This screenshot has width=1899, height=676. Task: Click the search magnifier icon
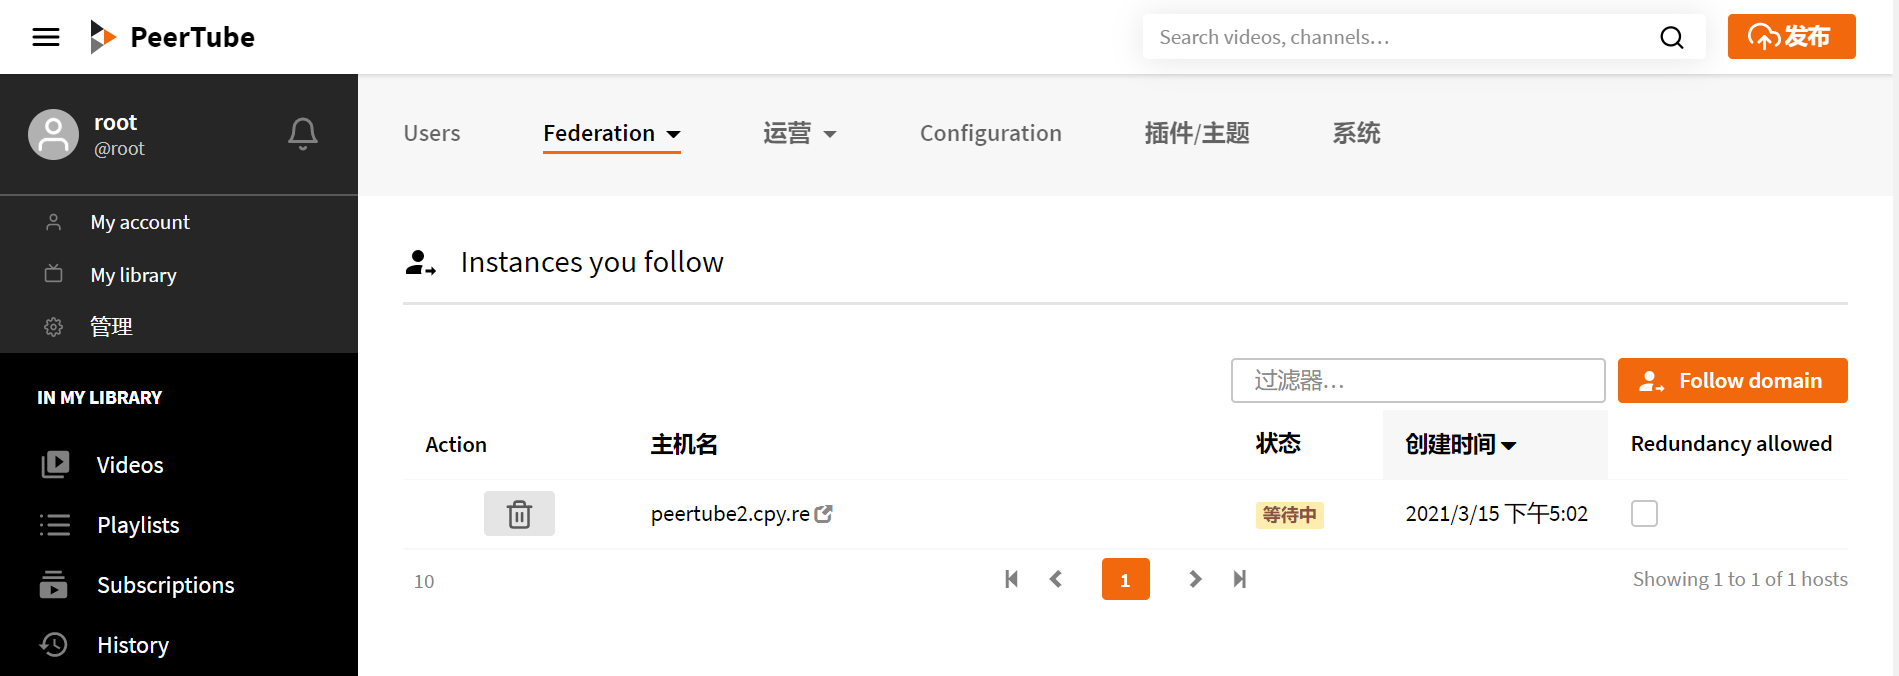pos(1671,37)
